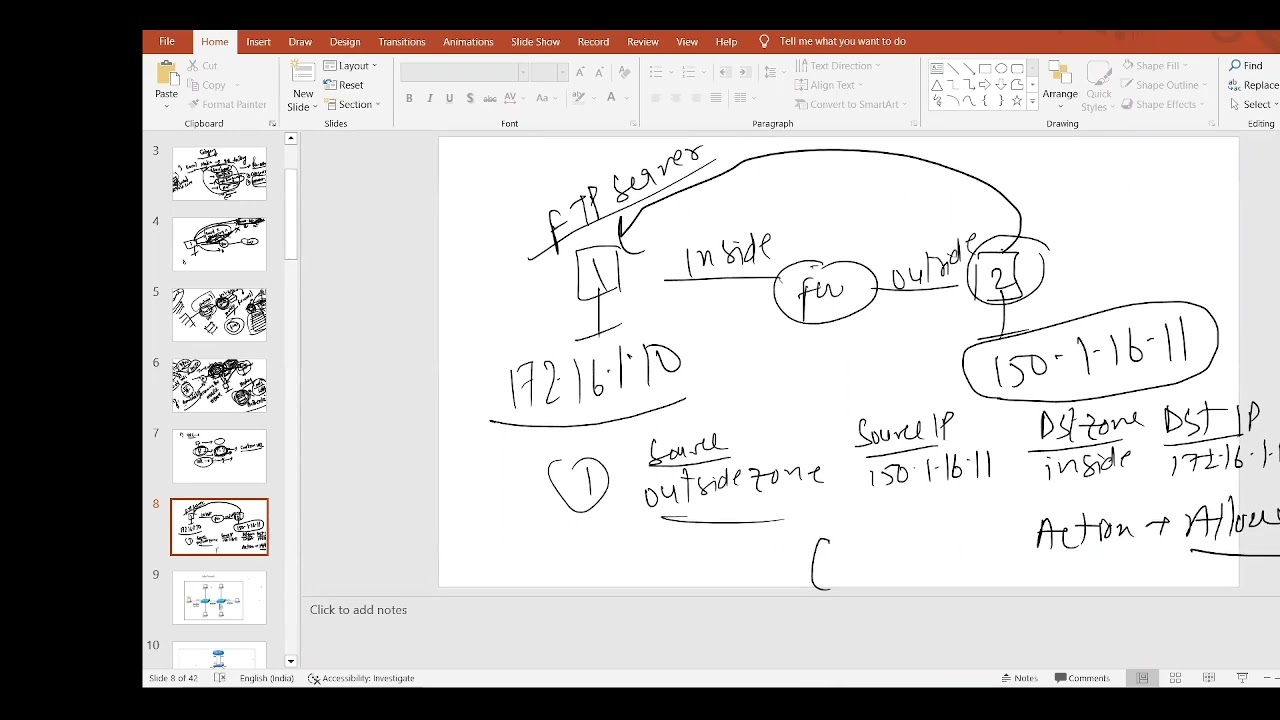Open the Character Spacing dropdown

(x=515, y=98)
